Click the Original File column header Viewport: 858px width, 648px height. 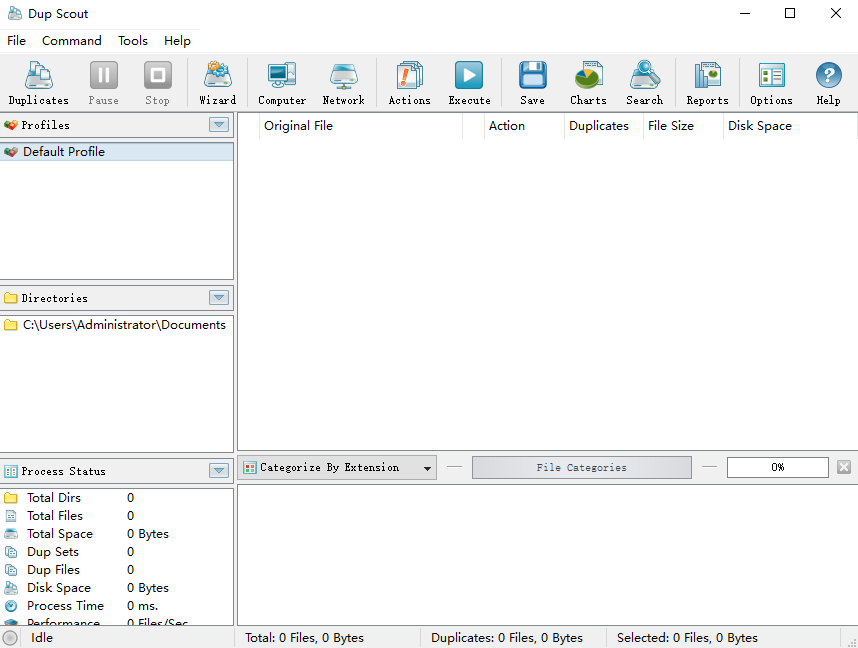298,126
